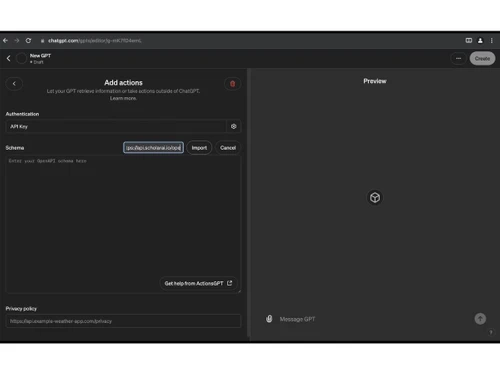Image resolution: width=500 pixels, height=375 pixels.
Task: Open the more options ellipsis button
Action: pos(458,58)
